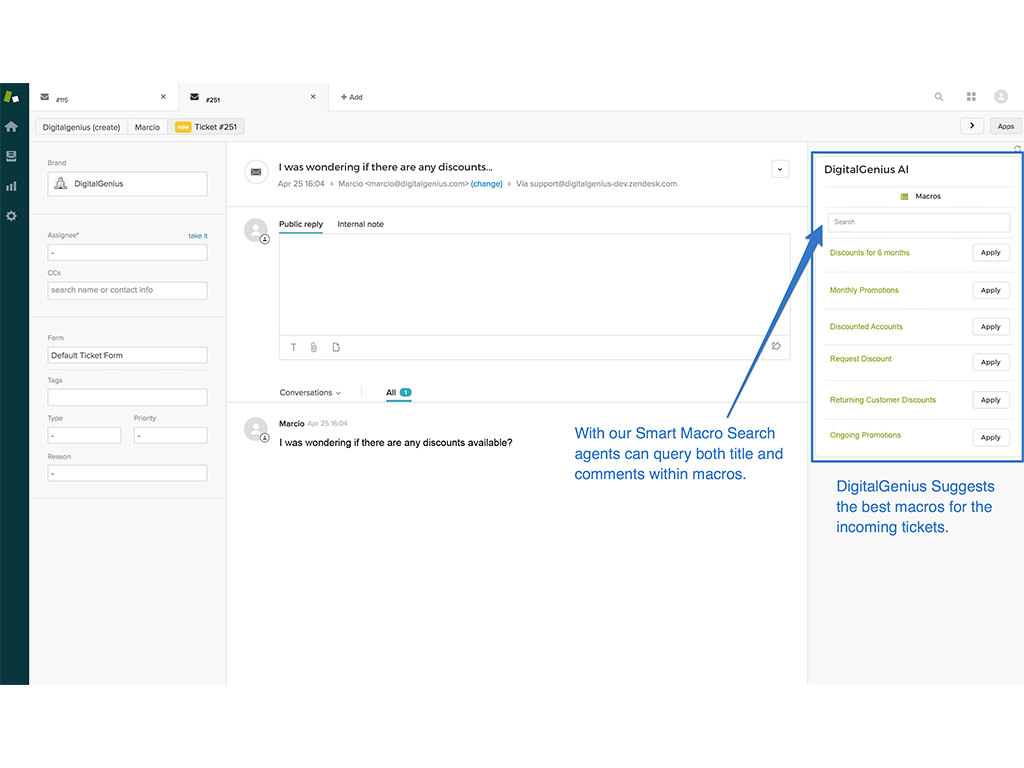
Task: Open the Type dropdown field
Action: (84, 436)
